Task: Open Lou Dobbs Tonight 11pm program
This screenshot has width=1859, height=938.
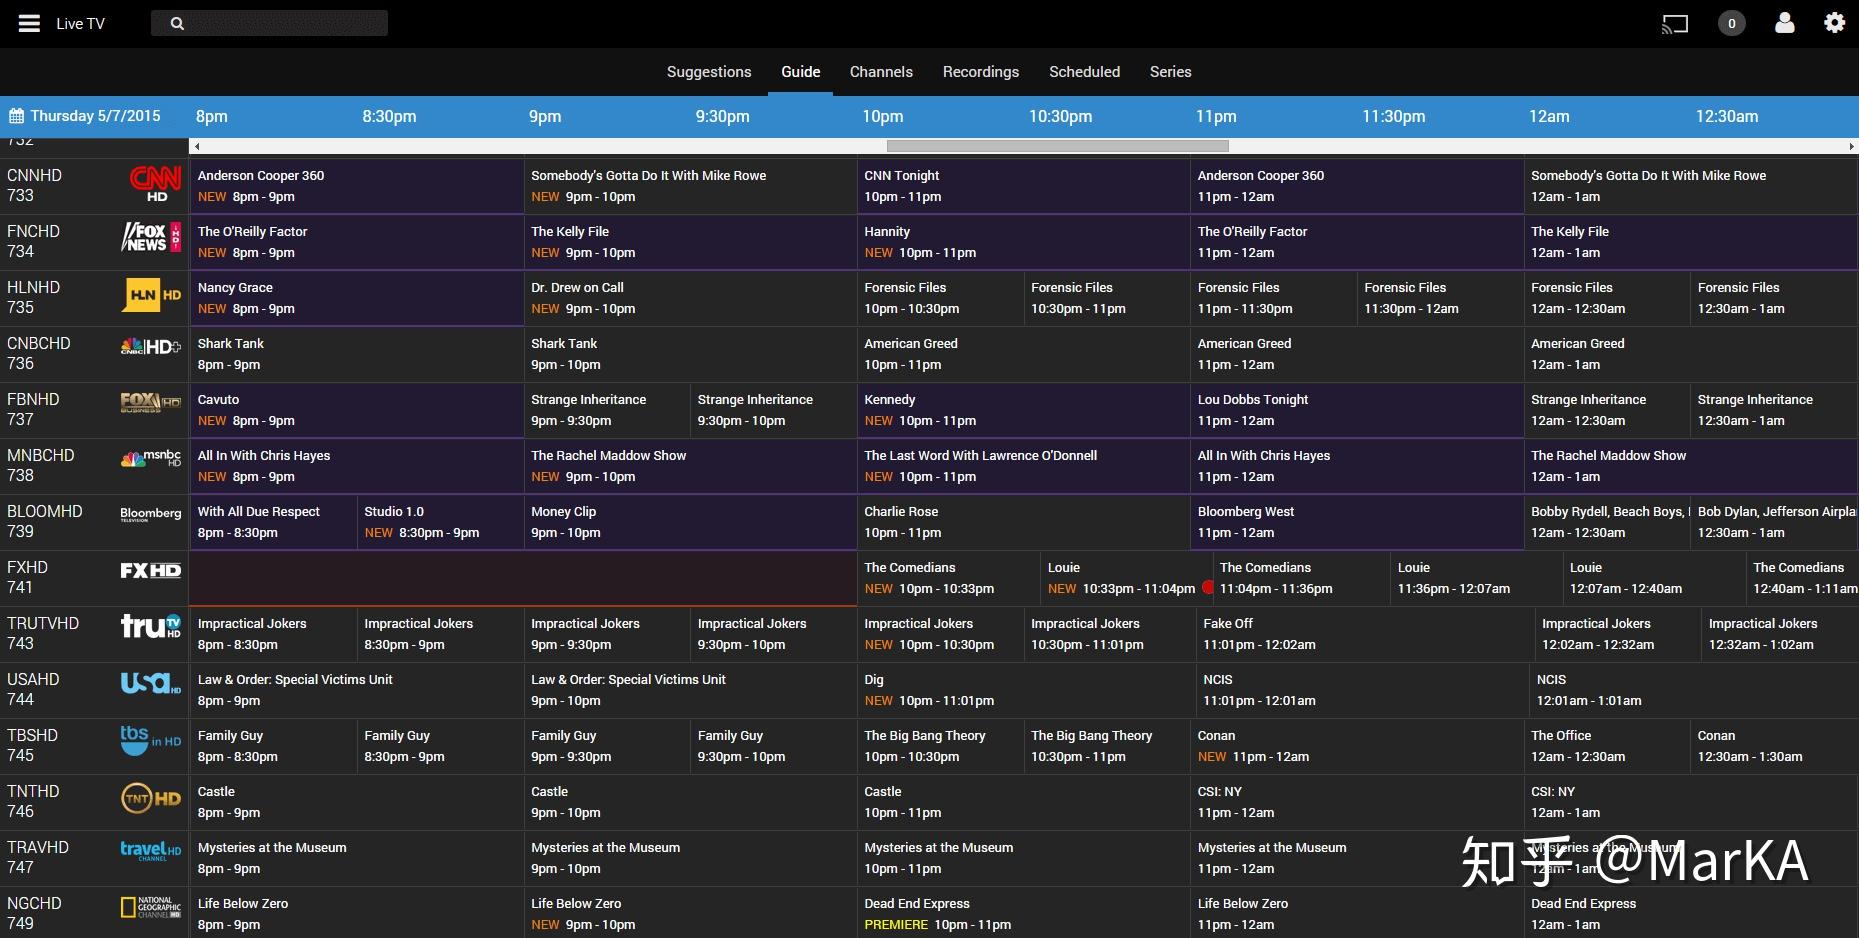Action: coord(1357,410)
